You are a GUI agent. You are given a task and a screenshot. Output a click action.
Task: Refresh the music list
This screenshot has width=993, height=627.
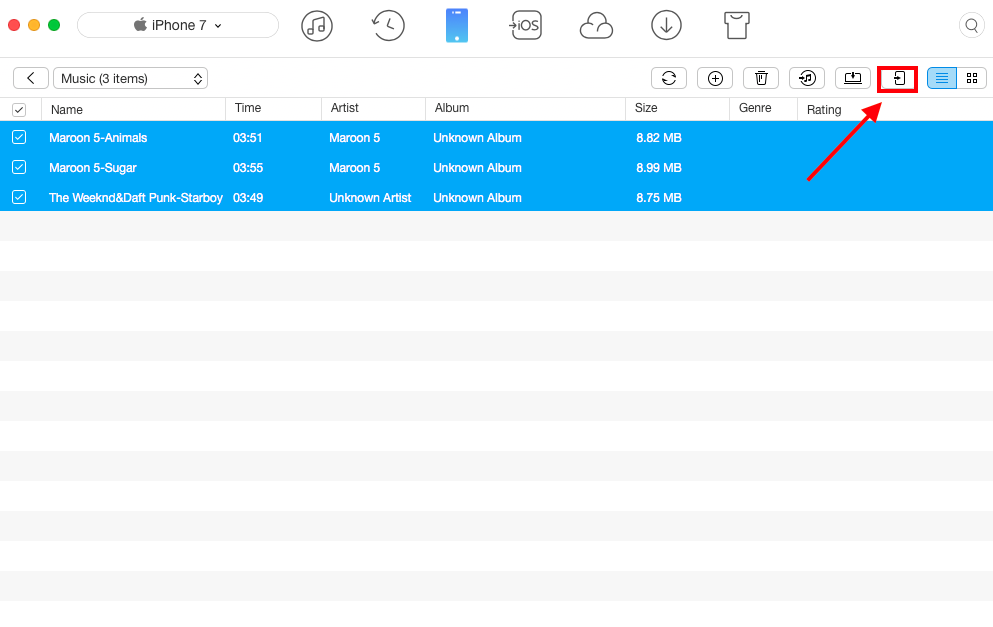tap(669, 78)
